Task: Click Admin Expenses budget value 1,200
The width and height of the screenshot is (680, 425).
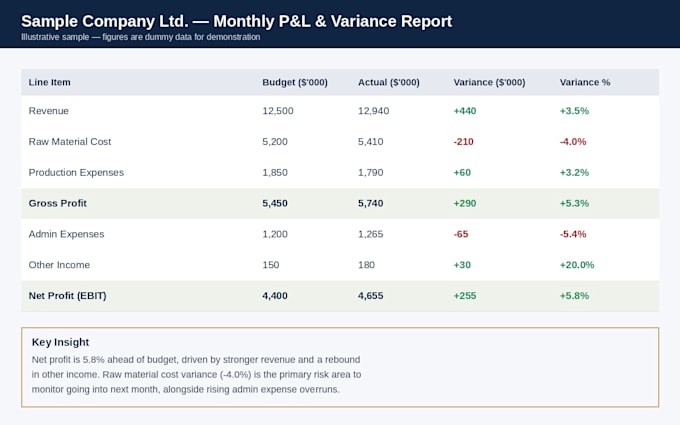Action: (x=275, y=234)
